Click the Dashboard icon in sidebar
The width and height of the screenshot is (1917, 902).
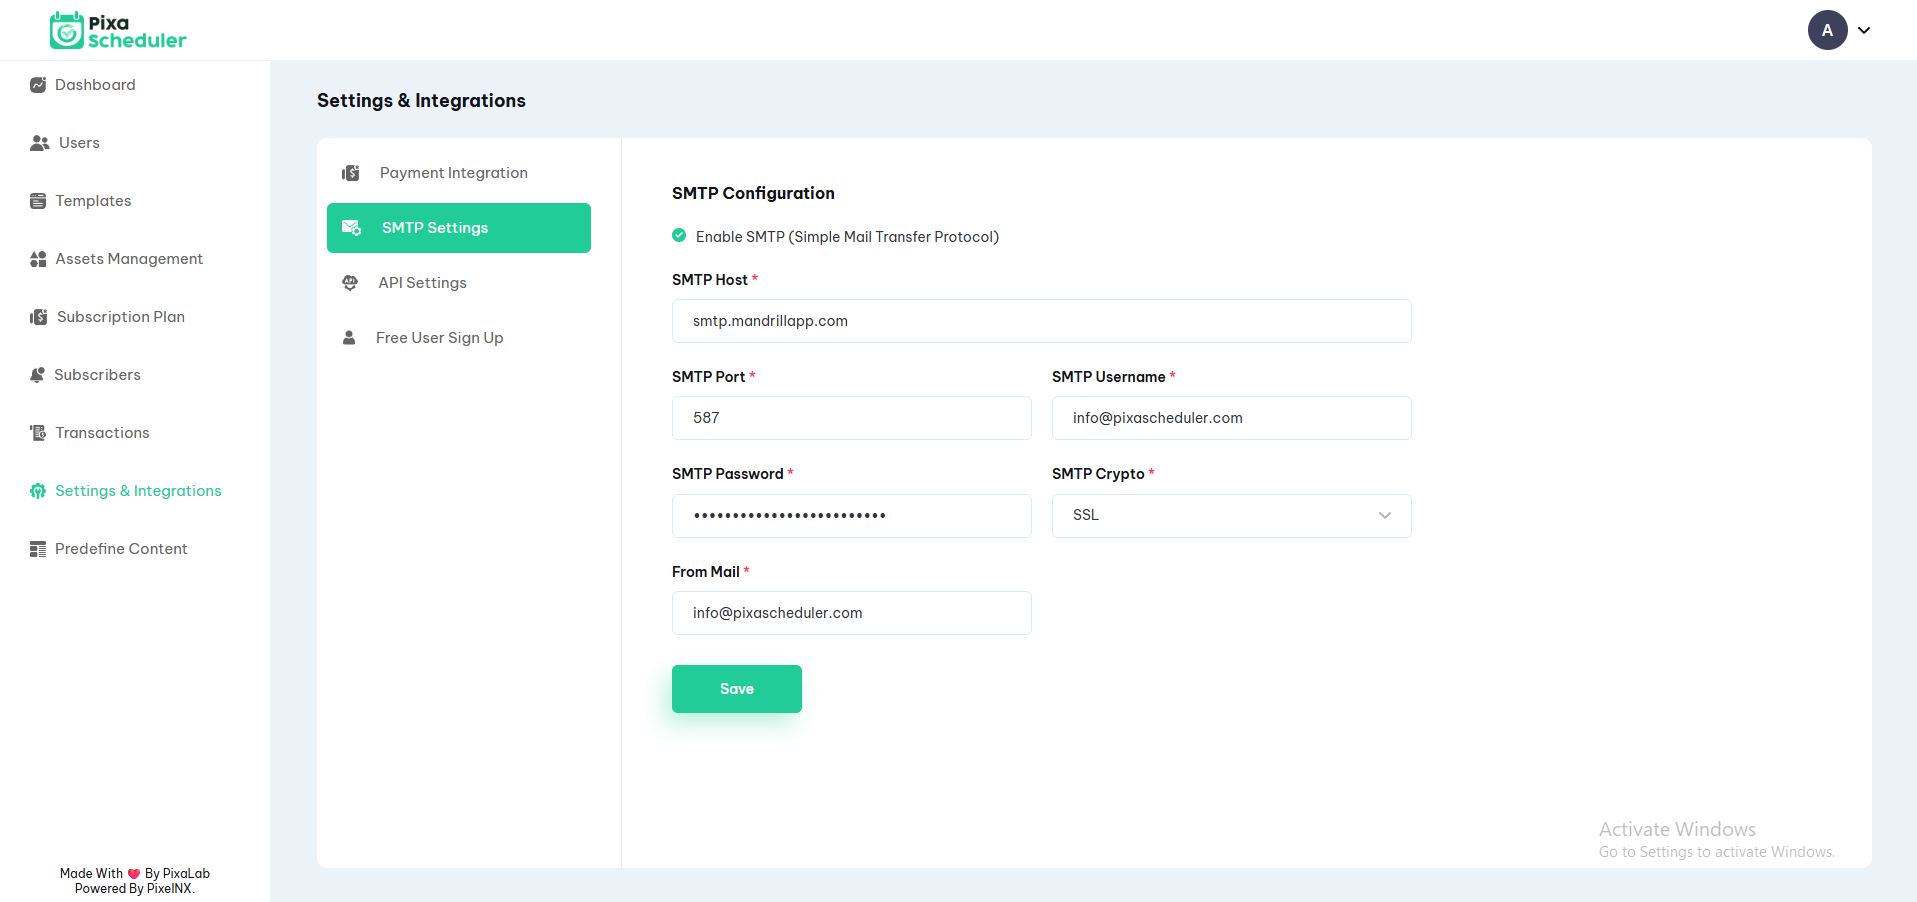click(38, 85)
